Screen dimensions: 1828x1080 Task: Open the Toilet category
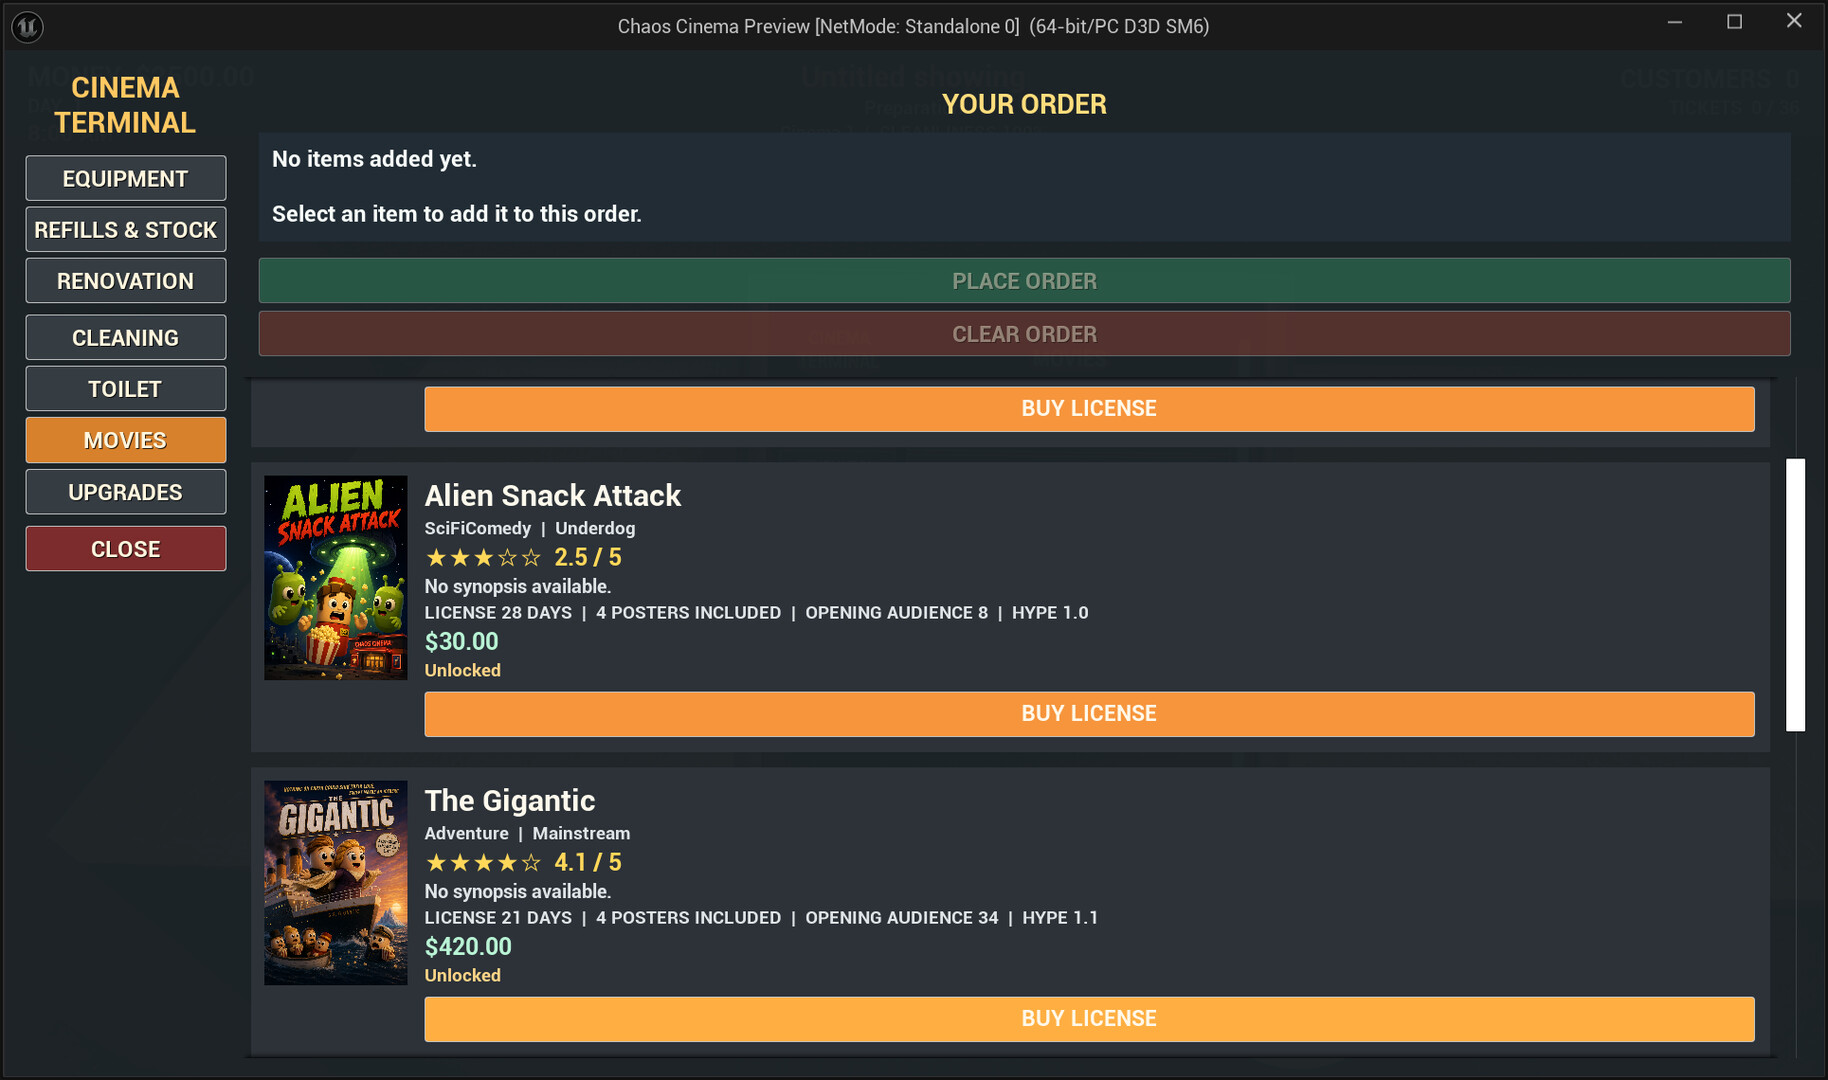[126, 388]
